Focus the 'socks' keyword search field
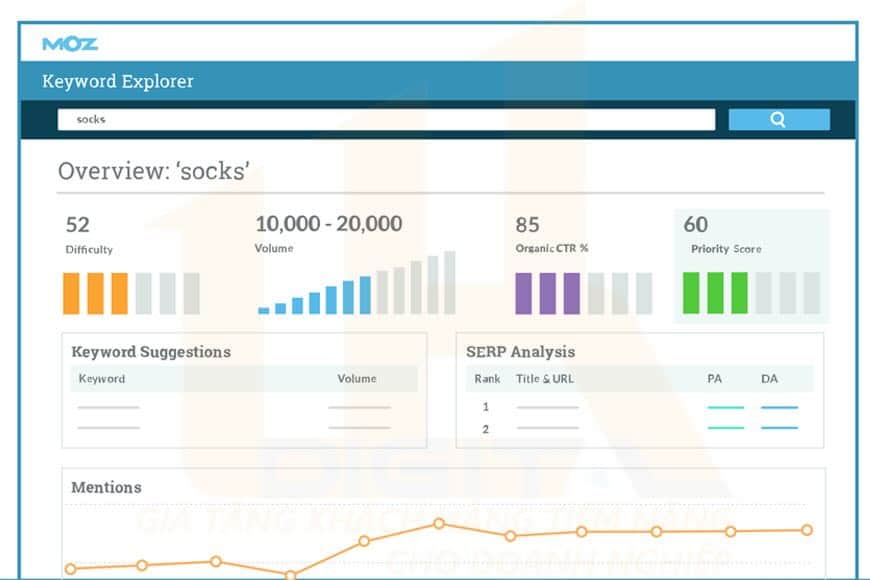Screen dimensions: 870x580 386,119
